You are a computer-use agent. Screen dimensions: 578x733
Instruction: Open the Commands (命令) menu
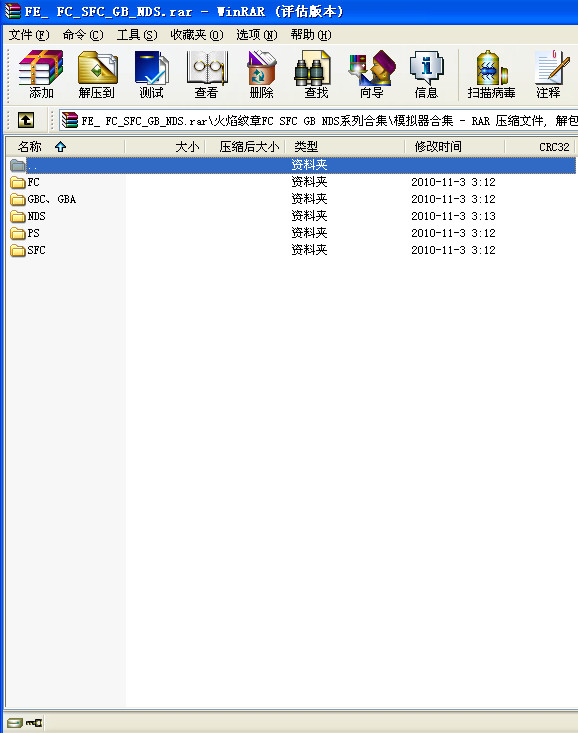[83, 35]
